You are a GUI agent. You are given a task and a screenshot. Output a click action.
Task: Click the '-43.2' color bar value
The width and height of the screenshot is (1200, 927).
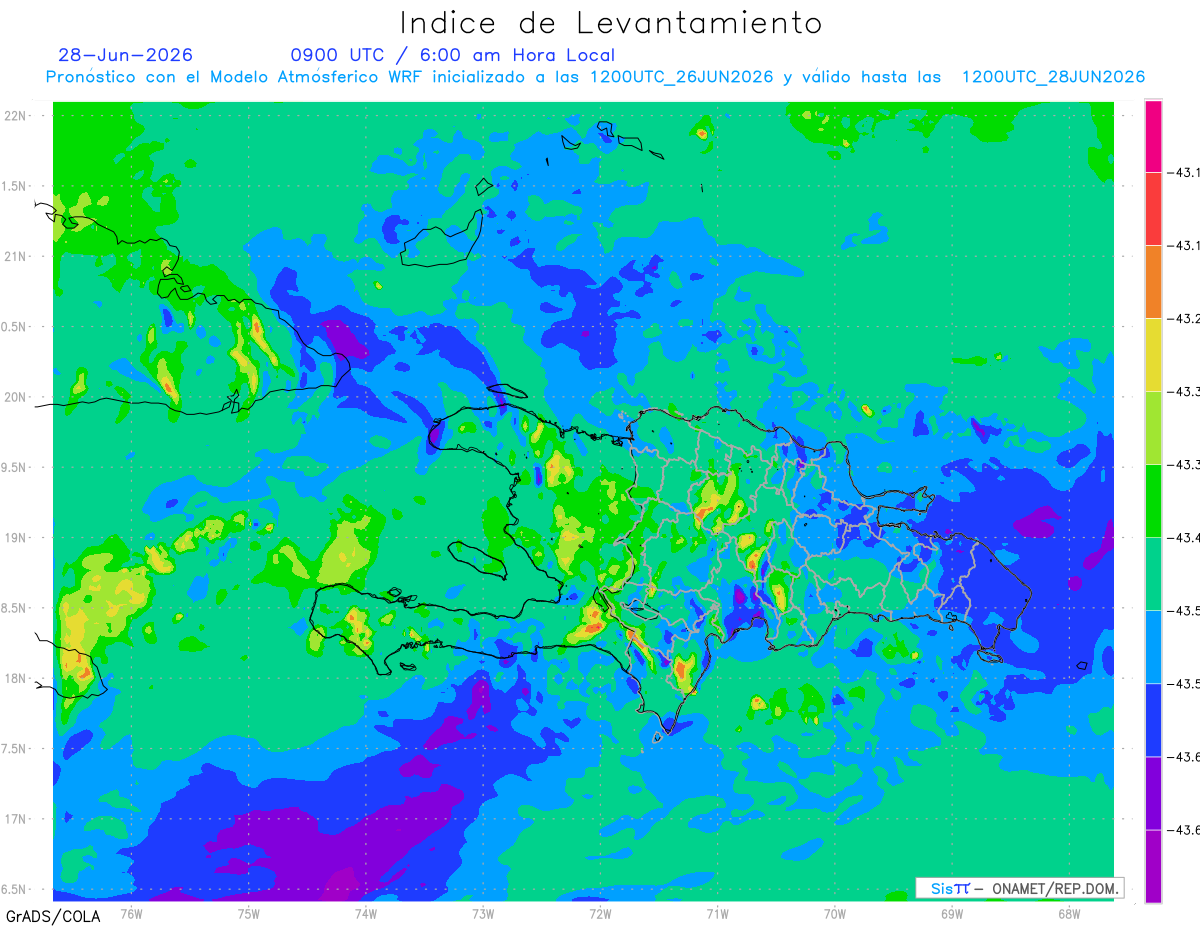pos(1186,319)
